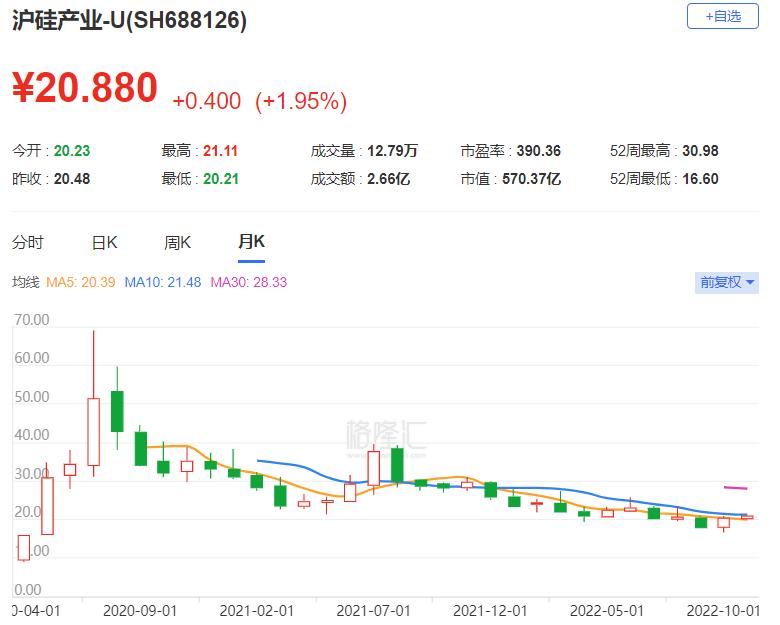Click the 市值 value 570.37亿
Image resolution: width=780 pixels, height=625 pixels.
point(532,179)
